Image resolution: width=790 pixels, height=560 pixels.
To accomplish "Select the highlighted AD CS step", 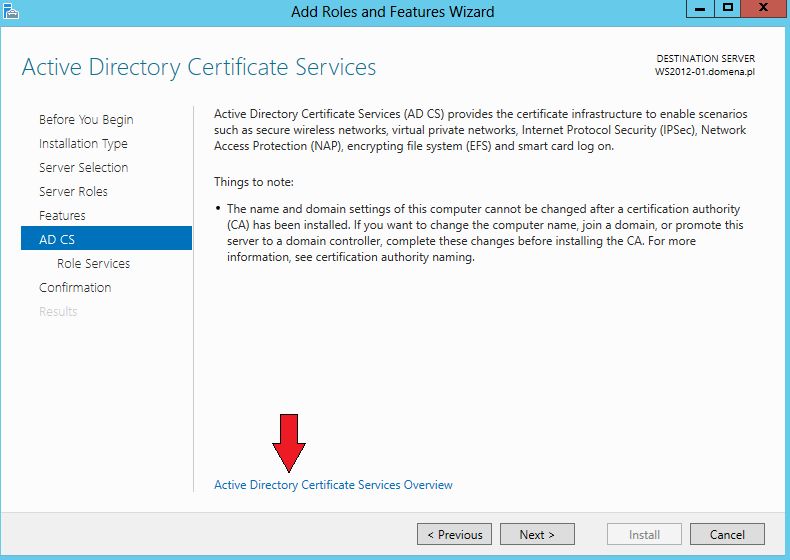I will pyautogui.click(x=106, y=238).
